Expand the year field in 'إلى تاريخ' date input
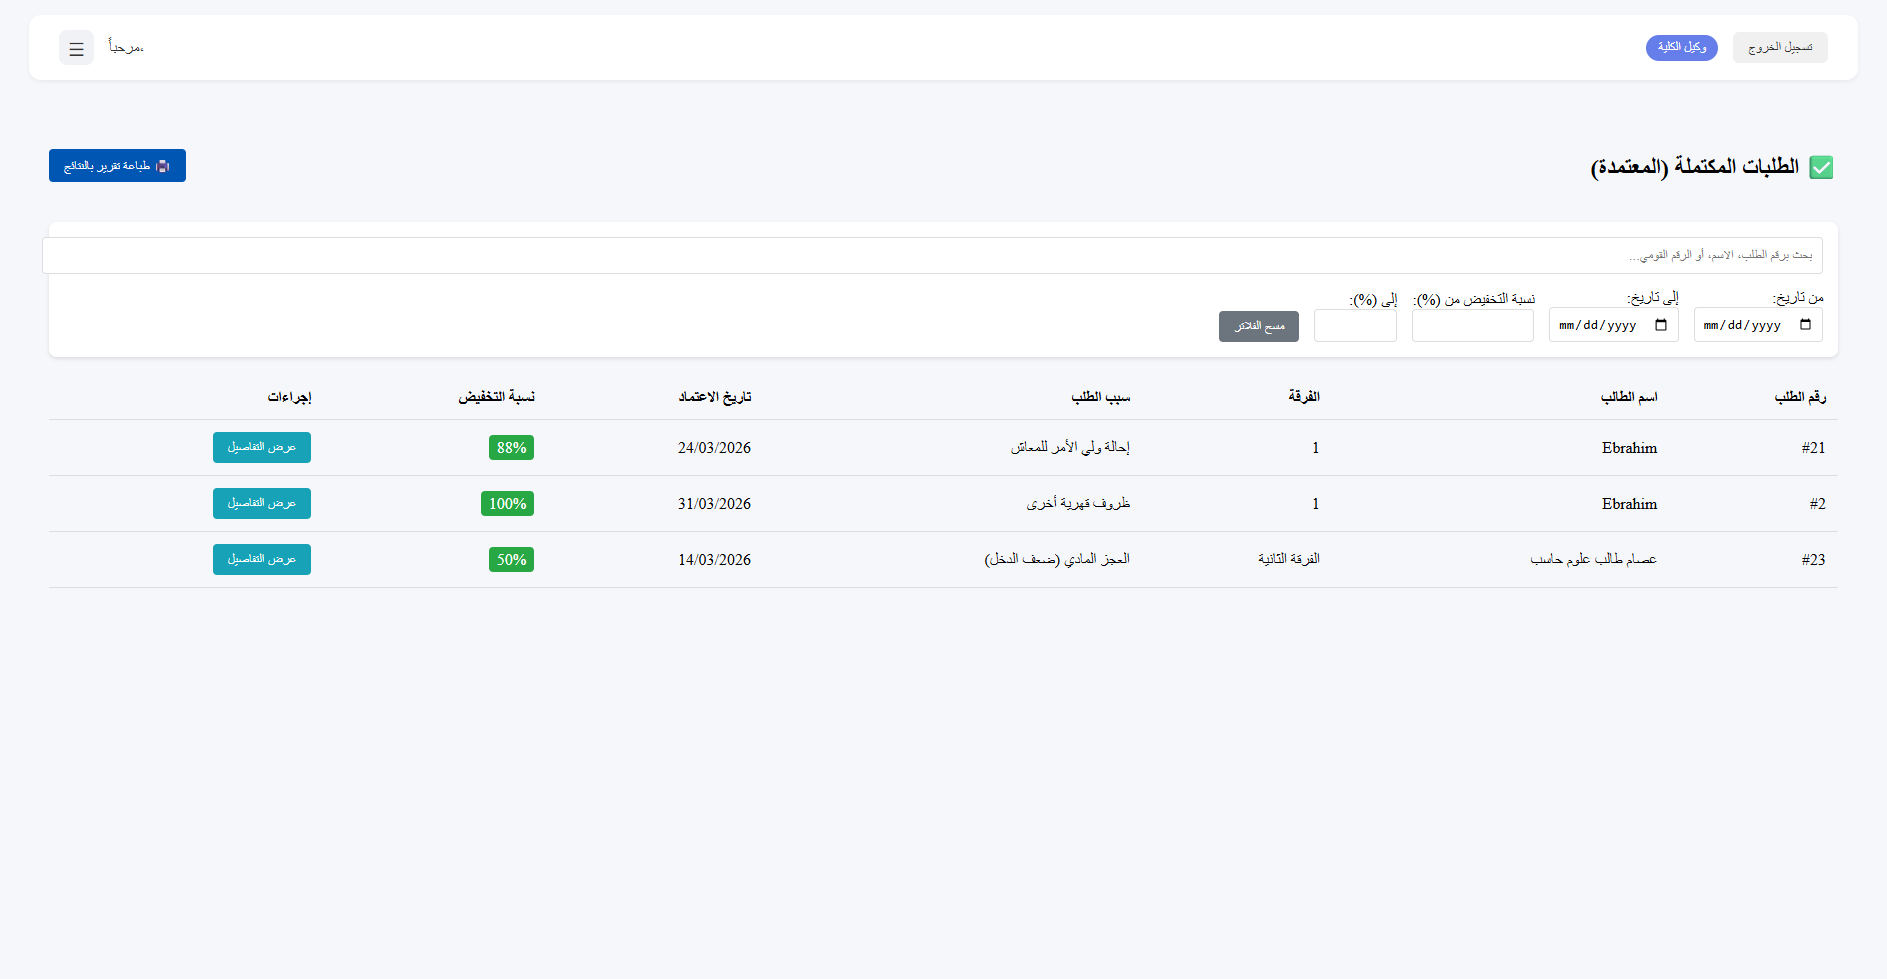The height and width of the screenshot is (979, 1887). [1623, 324]
